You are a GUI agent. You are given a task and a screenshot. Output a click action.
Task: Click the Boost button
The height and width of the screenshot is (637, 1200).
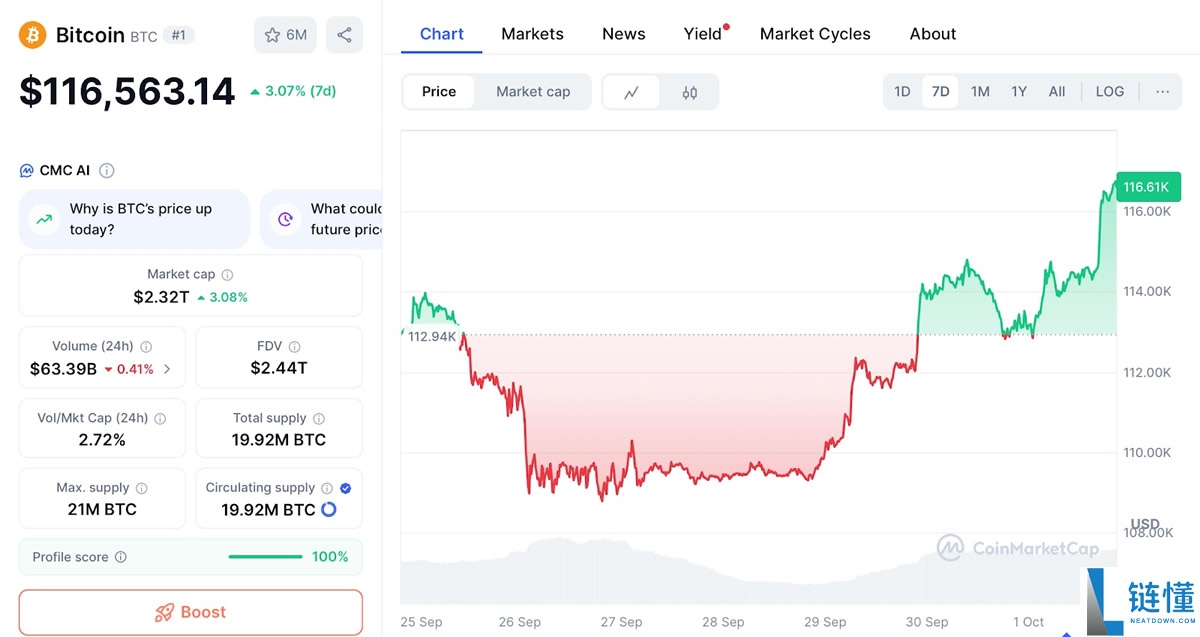tap(190, 611)
